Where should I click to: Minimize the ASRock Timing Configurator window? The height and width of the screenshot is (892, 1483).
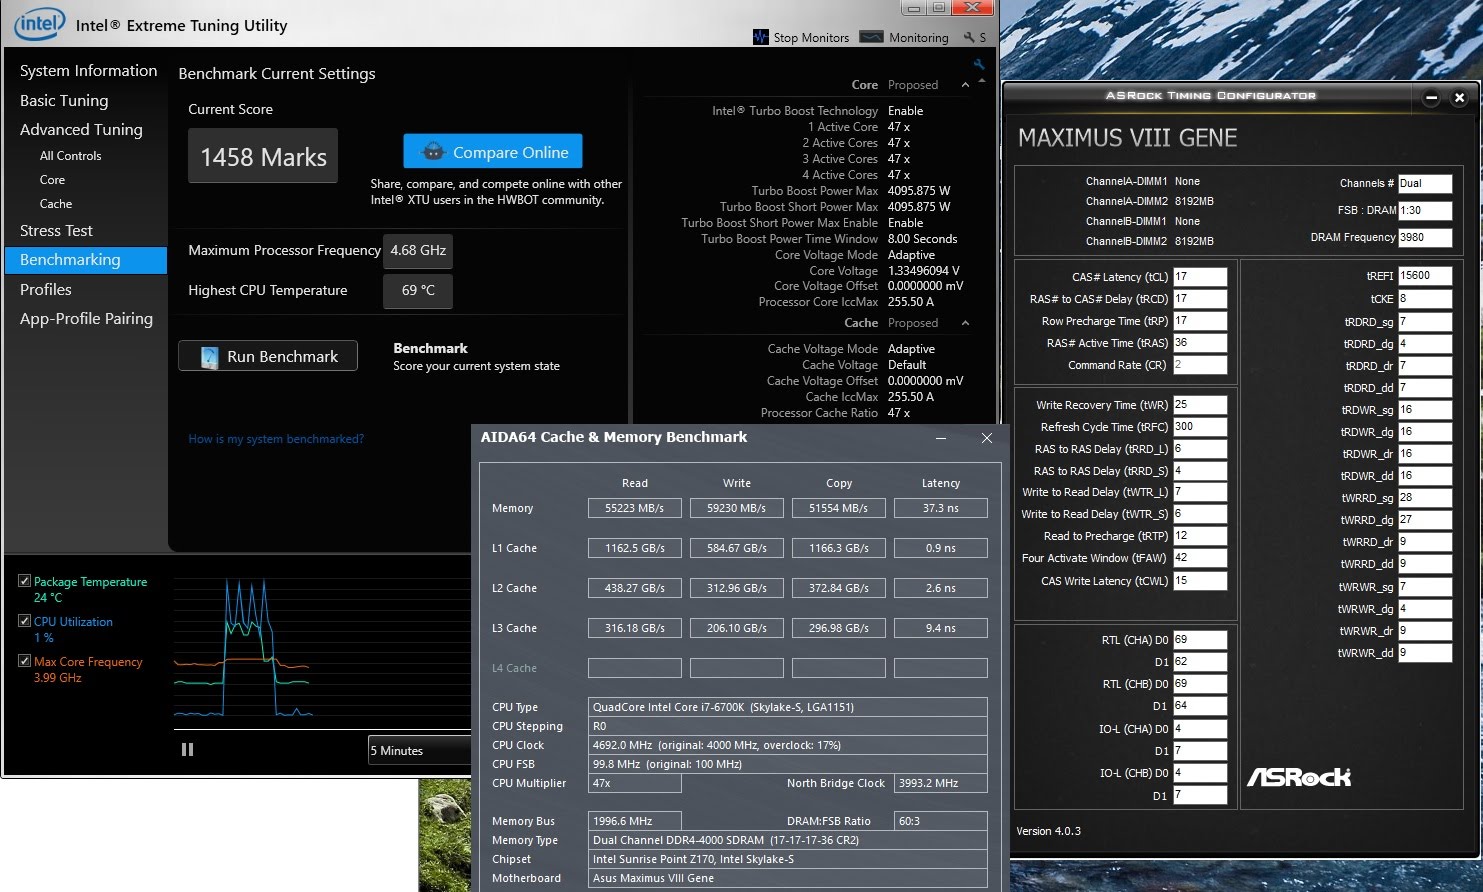point(1431,97)
